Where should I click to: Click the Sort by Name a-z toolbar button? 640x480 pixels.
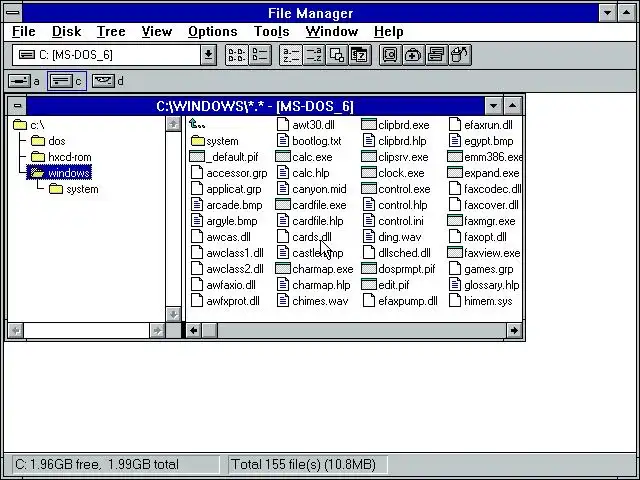[x=291, y=55]
